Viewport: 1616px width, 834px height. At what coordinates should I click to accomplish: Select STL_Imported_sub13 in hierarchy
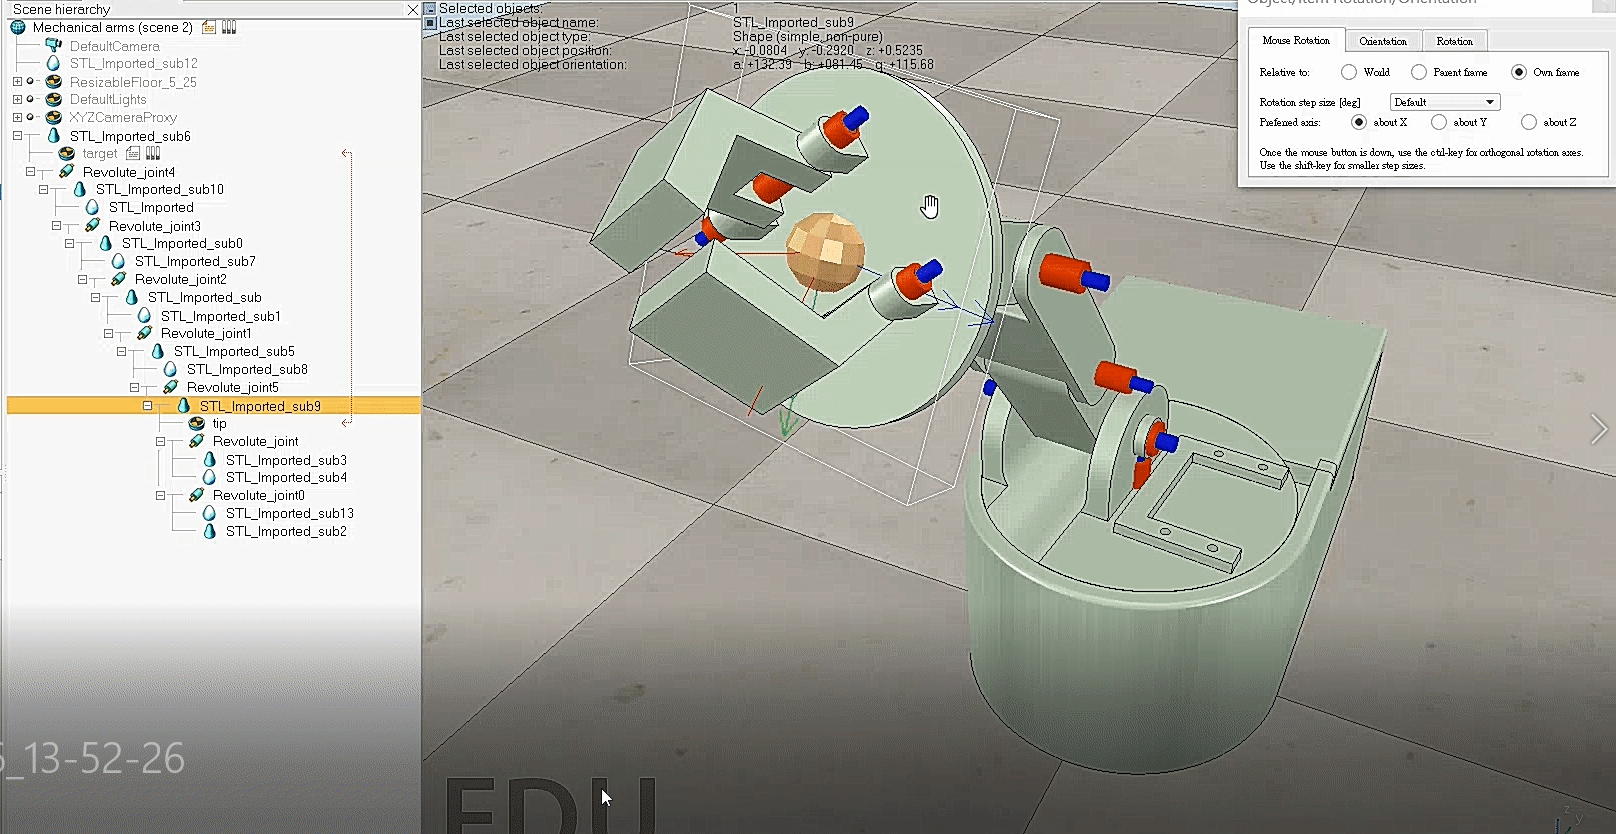[290, 513]
